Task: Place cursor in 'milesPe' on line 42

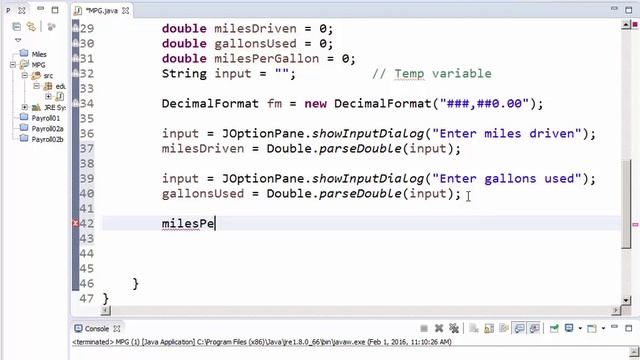Action: coord(188,224)
